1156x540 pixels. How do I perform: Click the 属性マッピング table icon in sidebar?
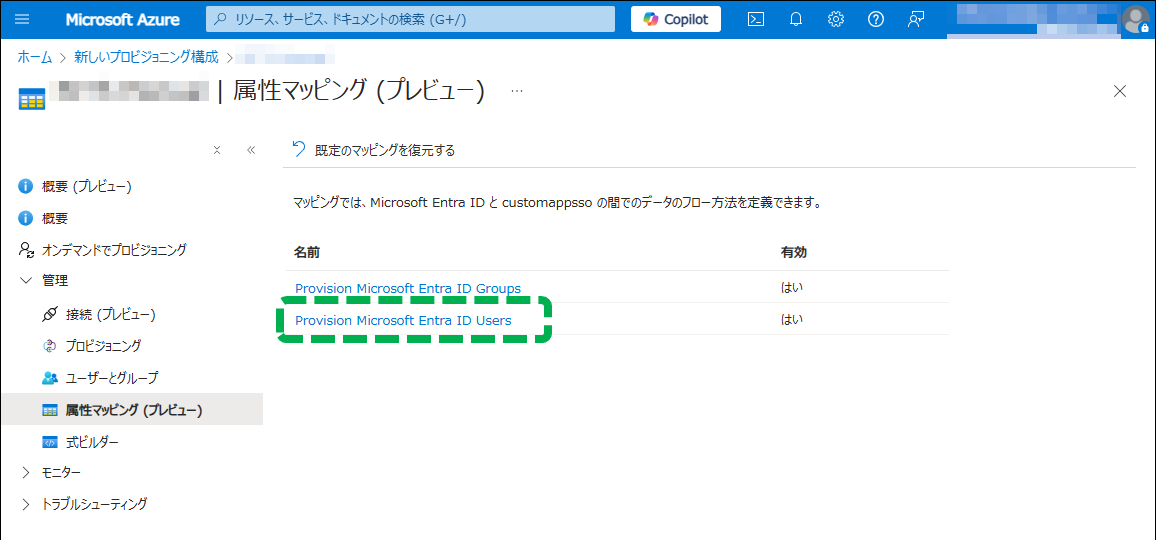(x=49, y=410)
